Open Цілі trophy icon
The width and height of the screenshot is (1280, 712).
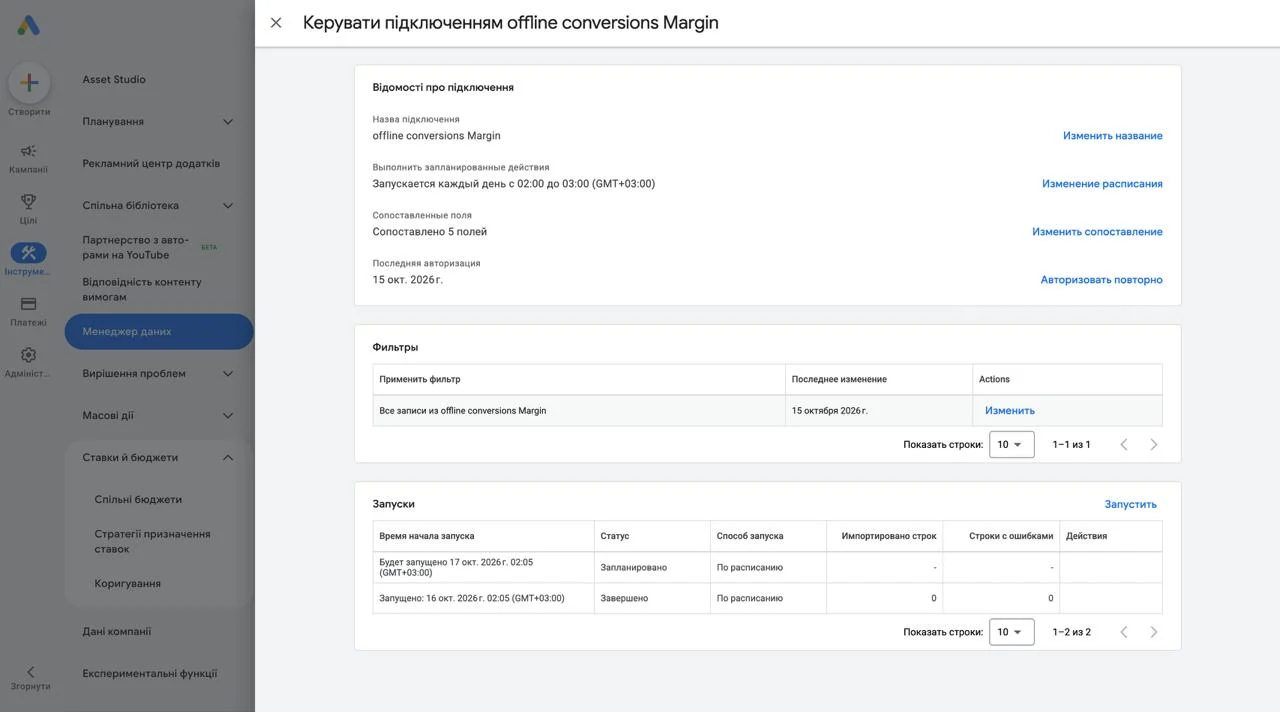coord(28,202)
